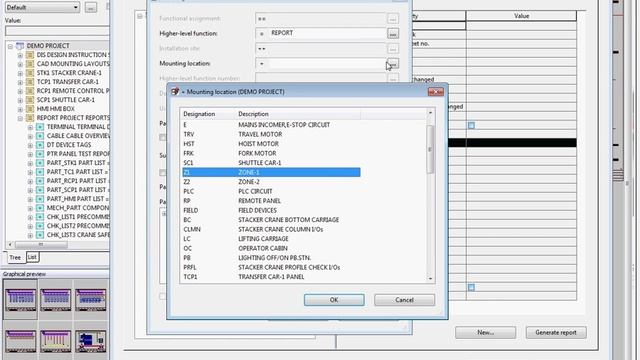The width and height of the screenshot is (640, 360).
Task: Select the TERMINAL TERMINAL report page icon
Action: click(40, 127)
